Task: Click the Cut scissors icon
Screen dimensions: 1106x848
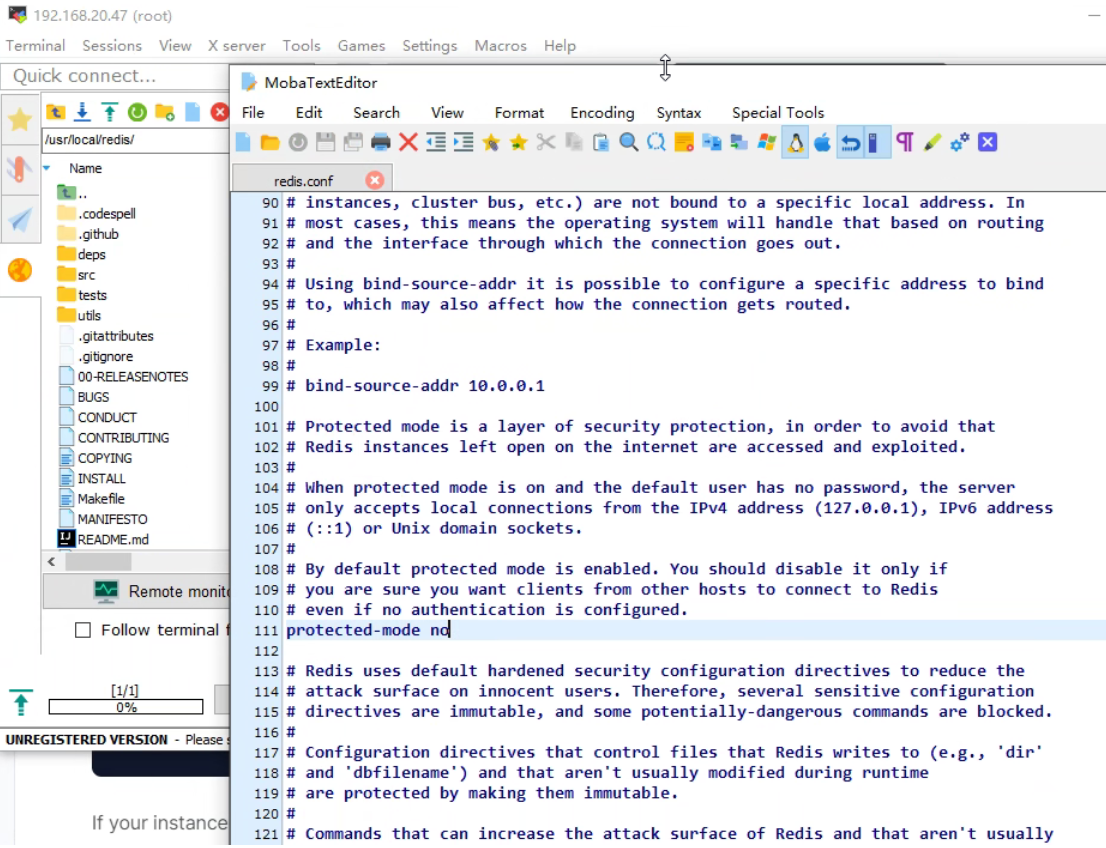Action: click(546, 143)
